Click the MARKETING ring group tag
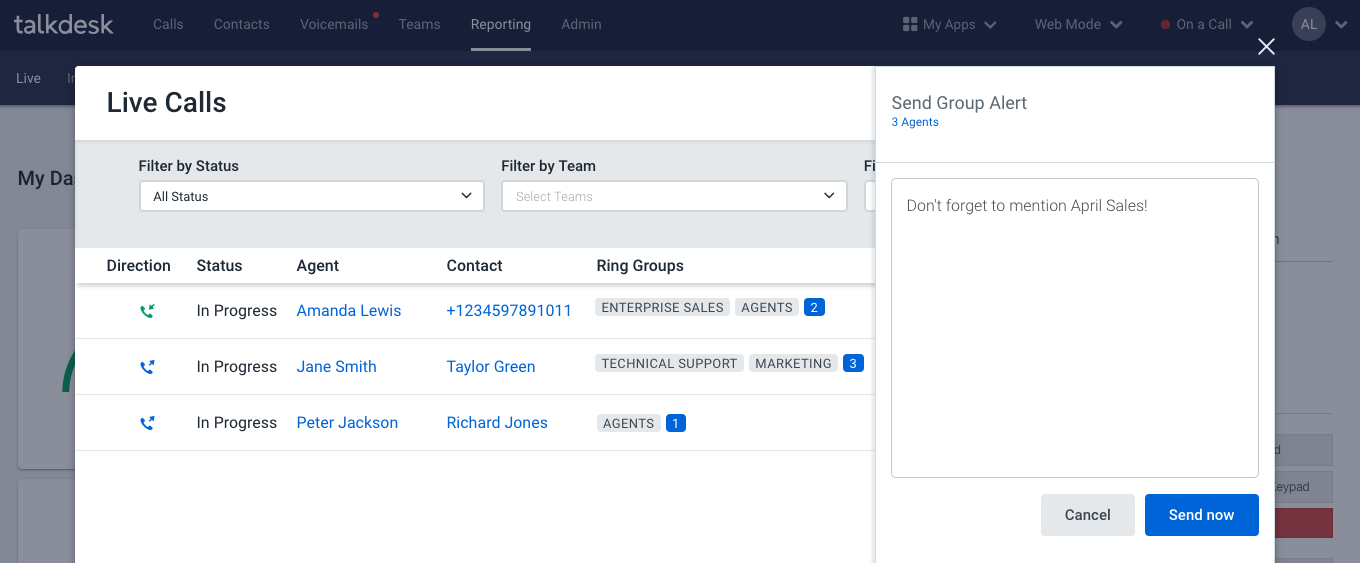 click(794, 363)
